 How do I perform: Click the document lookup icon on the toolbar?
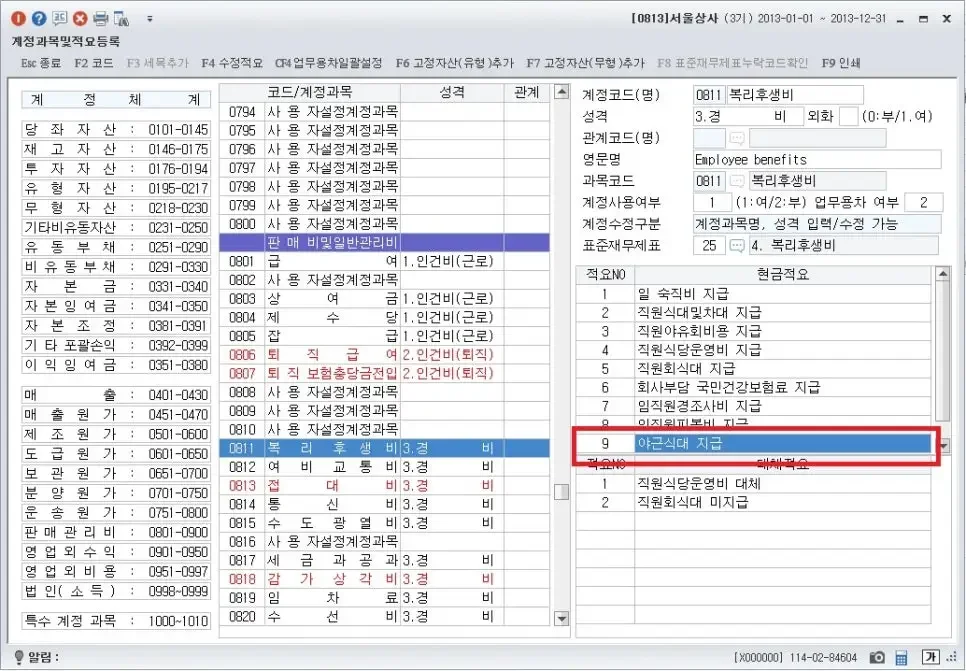119,18
